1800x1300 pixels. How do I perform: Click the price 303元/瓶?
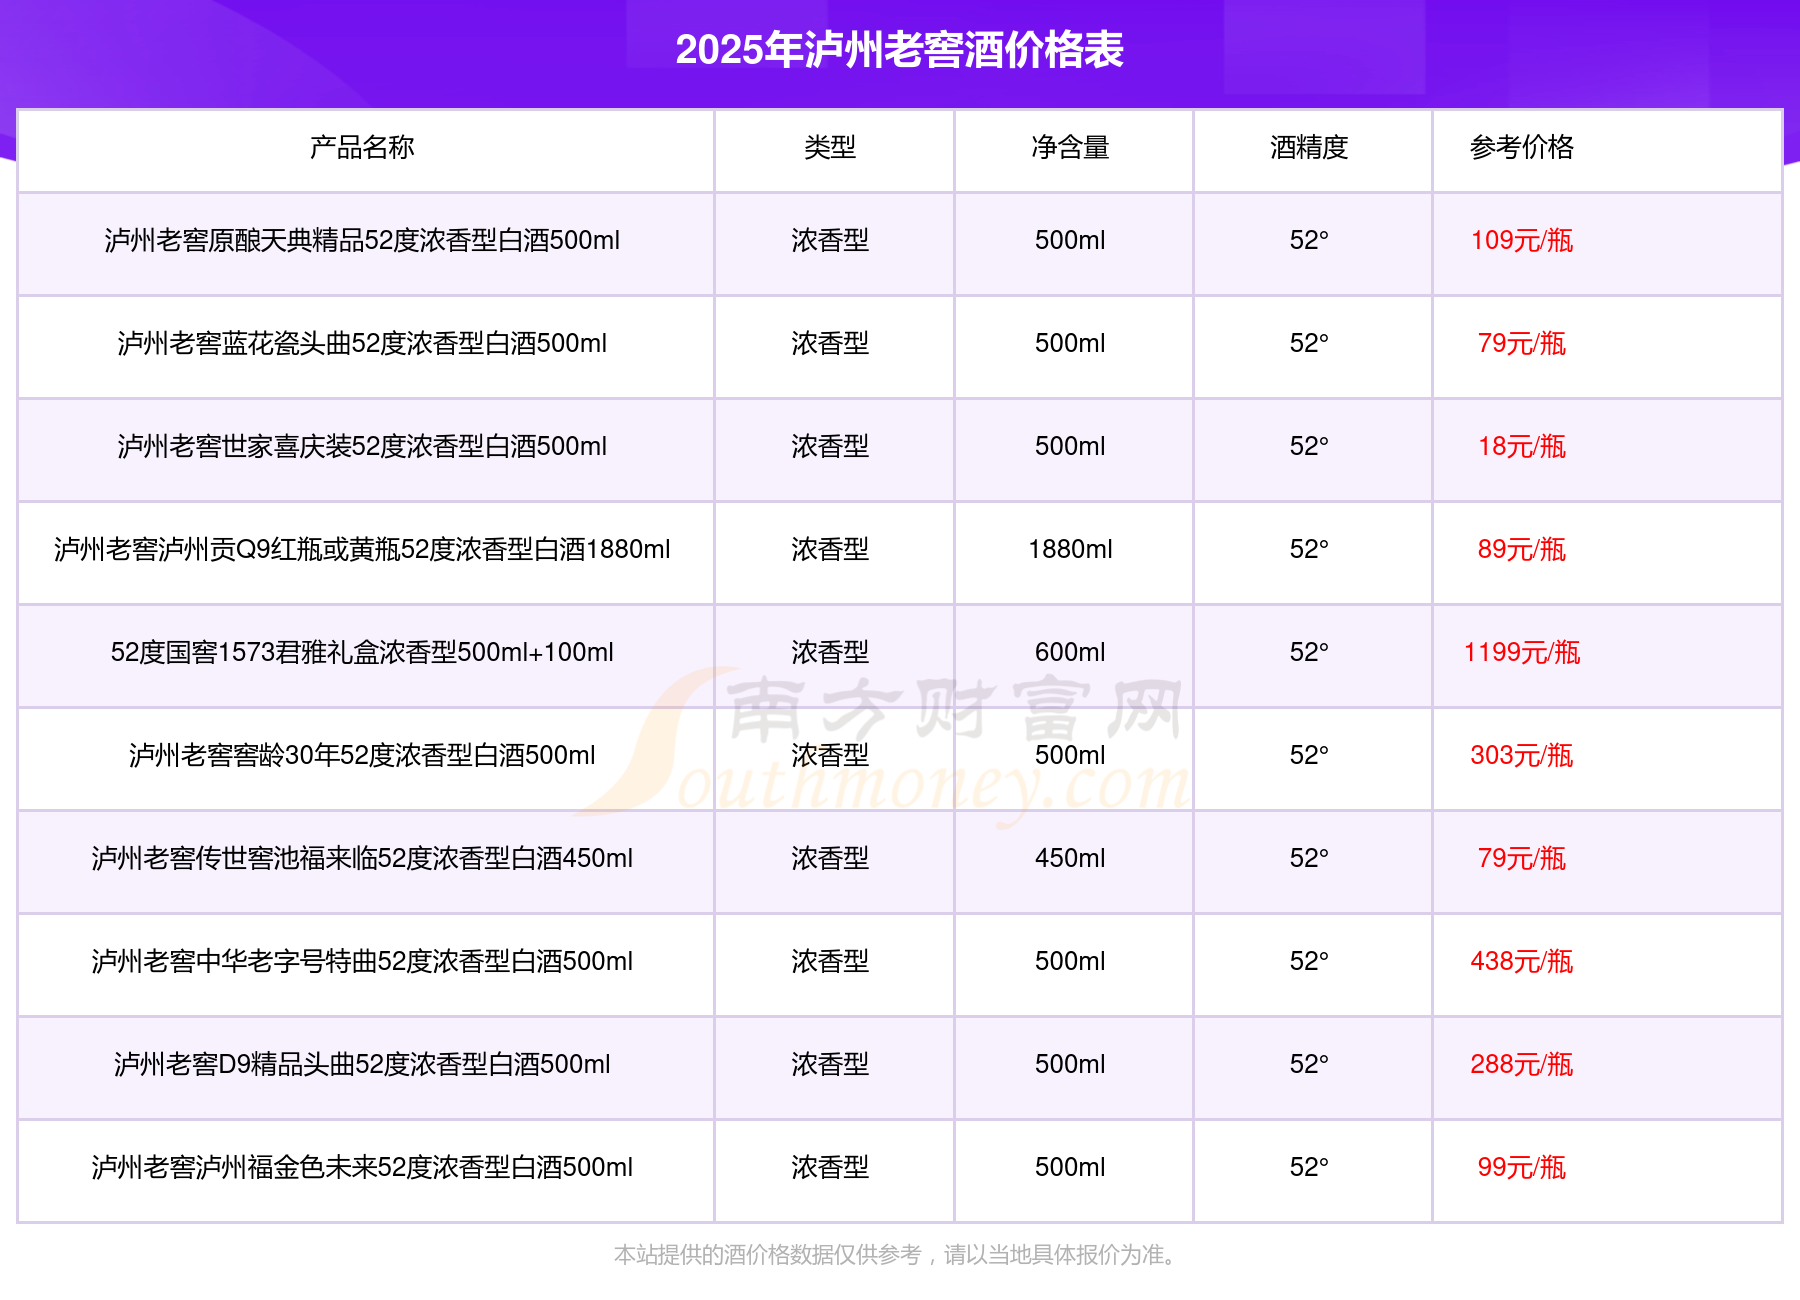(1521, 755)
